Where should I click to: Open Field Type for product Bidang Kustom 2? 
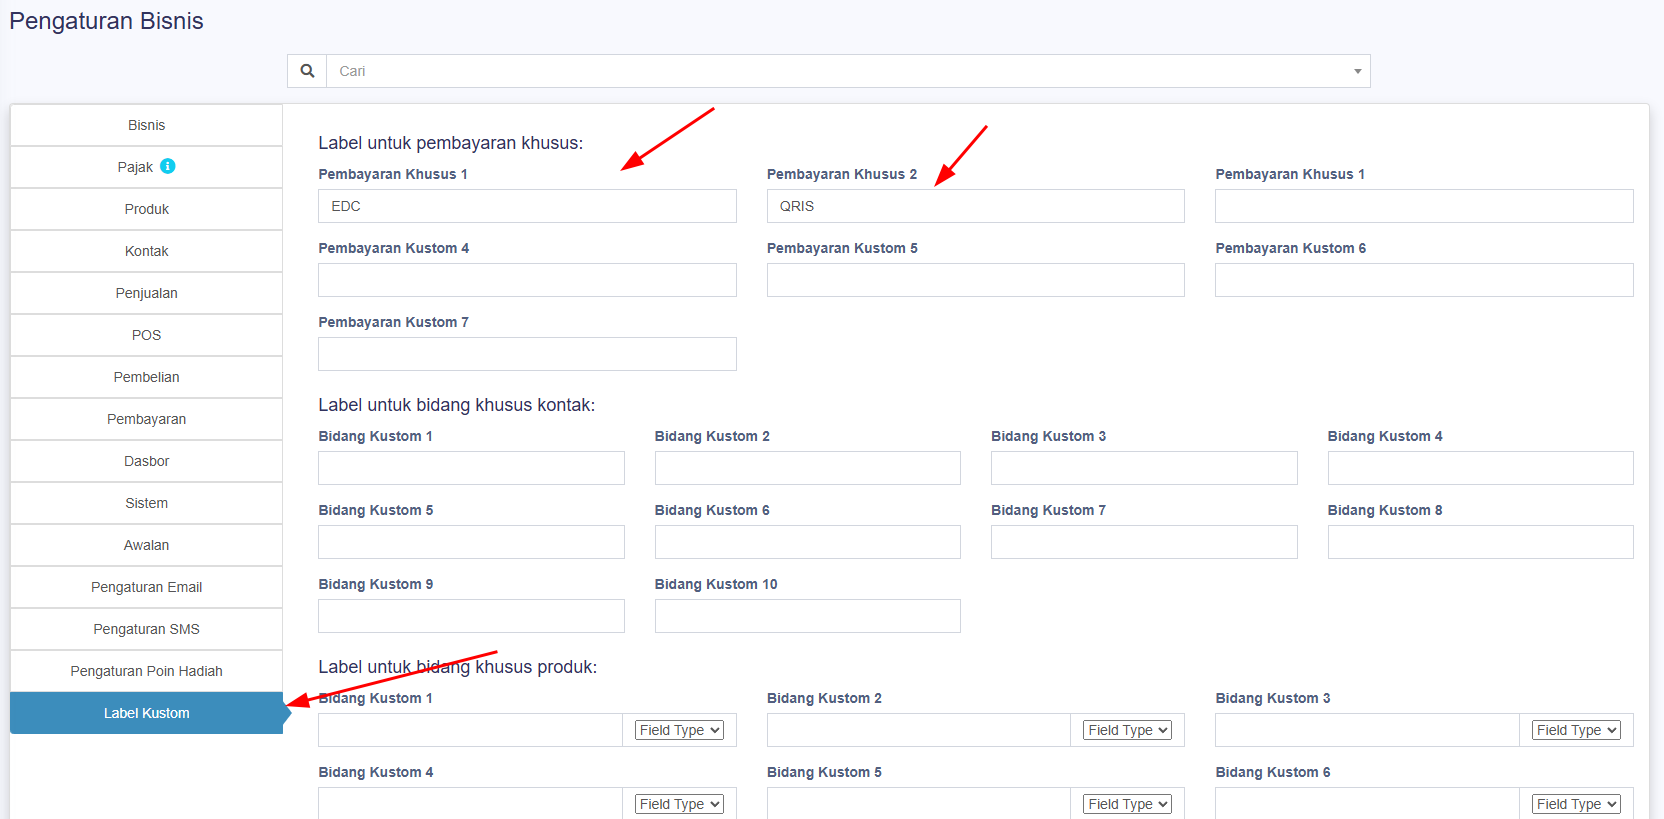pyautogui.click(x=1127, y=730)
